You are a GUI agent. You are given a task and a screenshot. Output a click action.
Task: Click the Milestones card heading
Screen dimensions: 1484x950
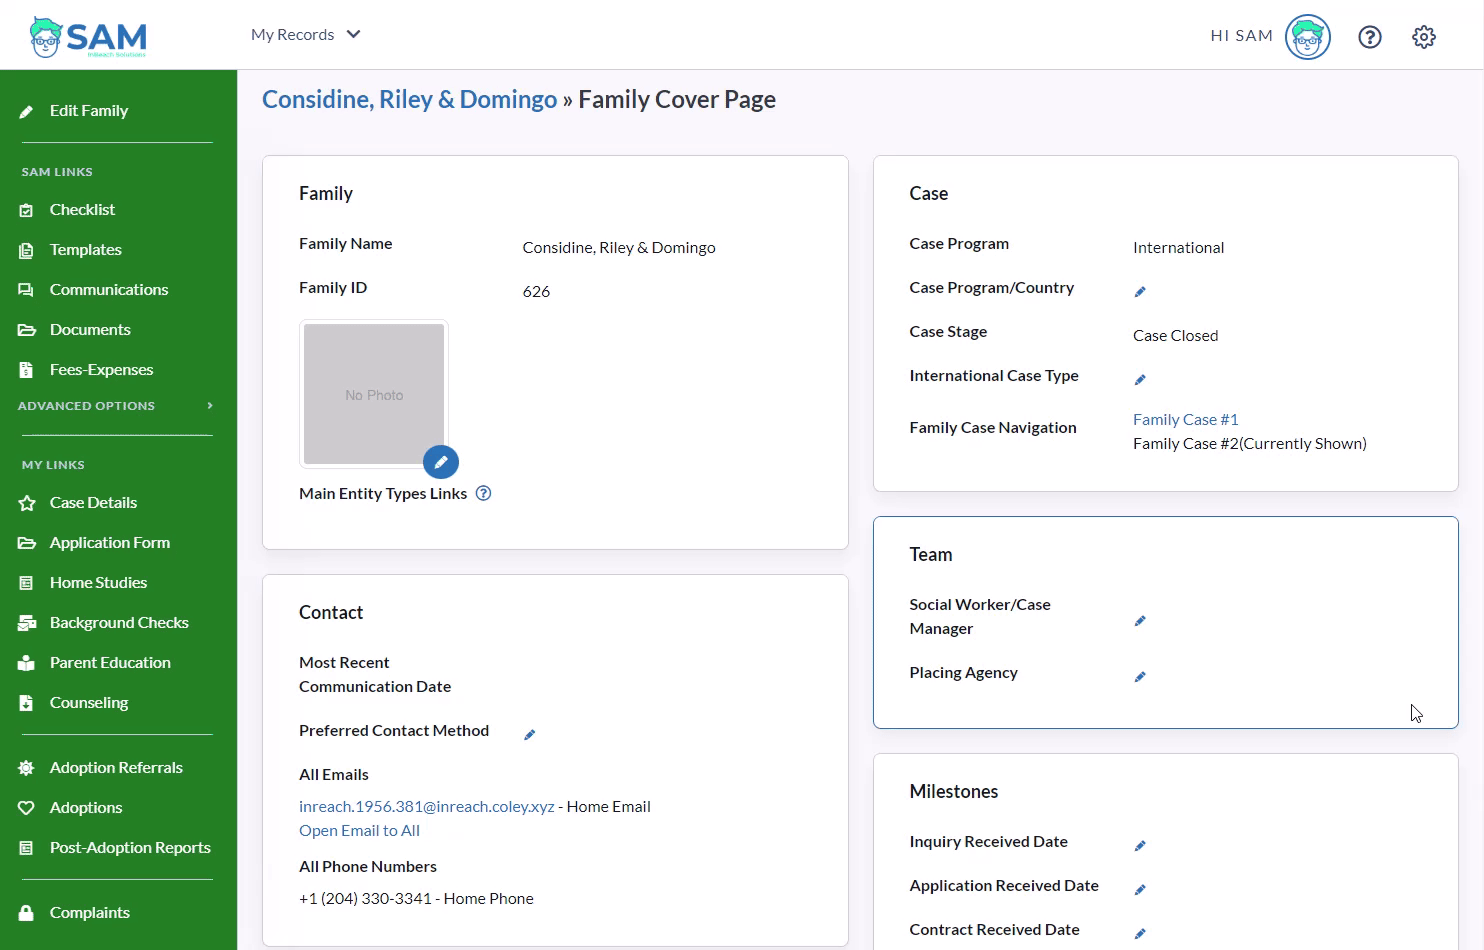[953, 792]
